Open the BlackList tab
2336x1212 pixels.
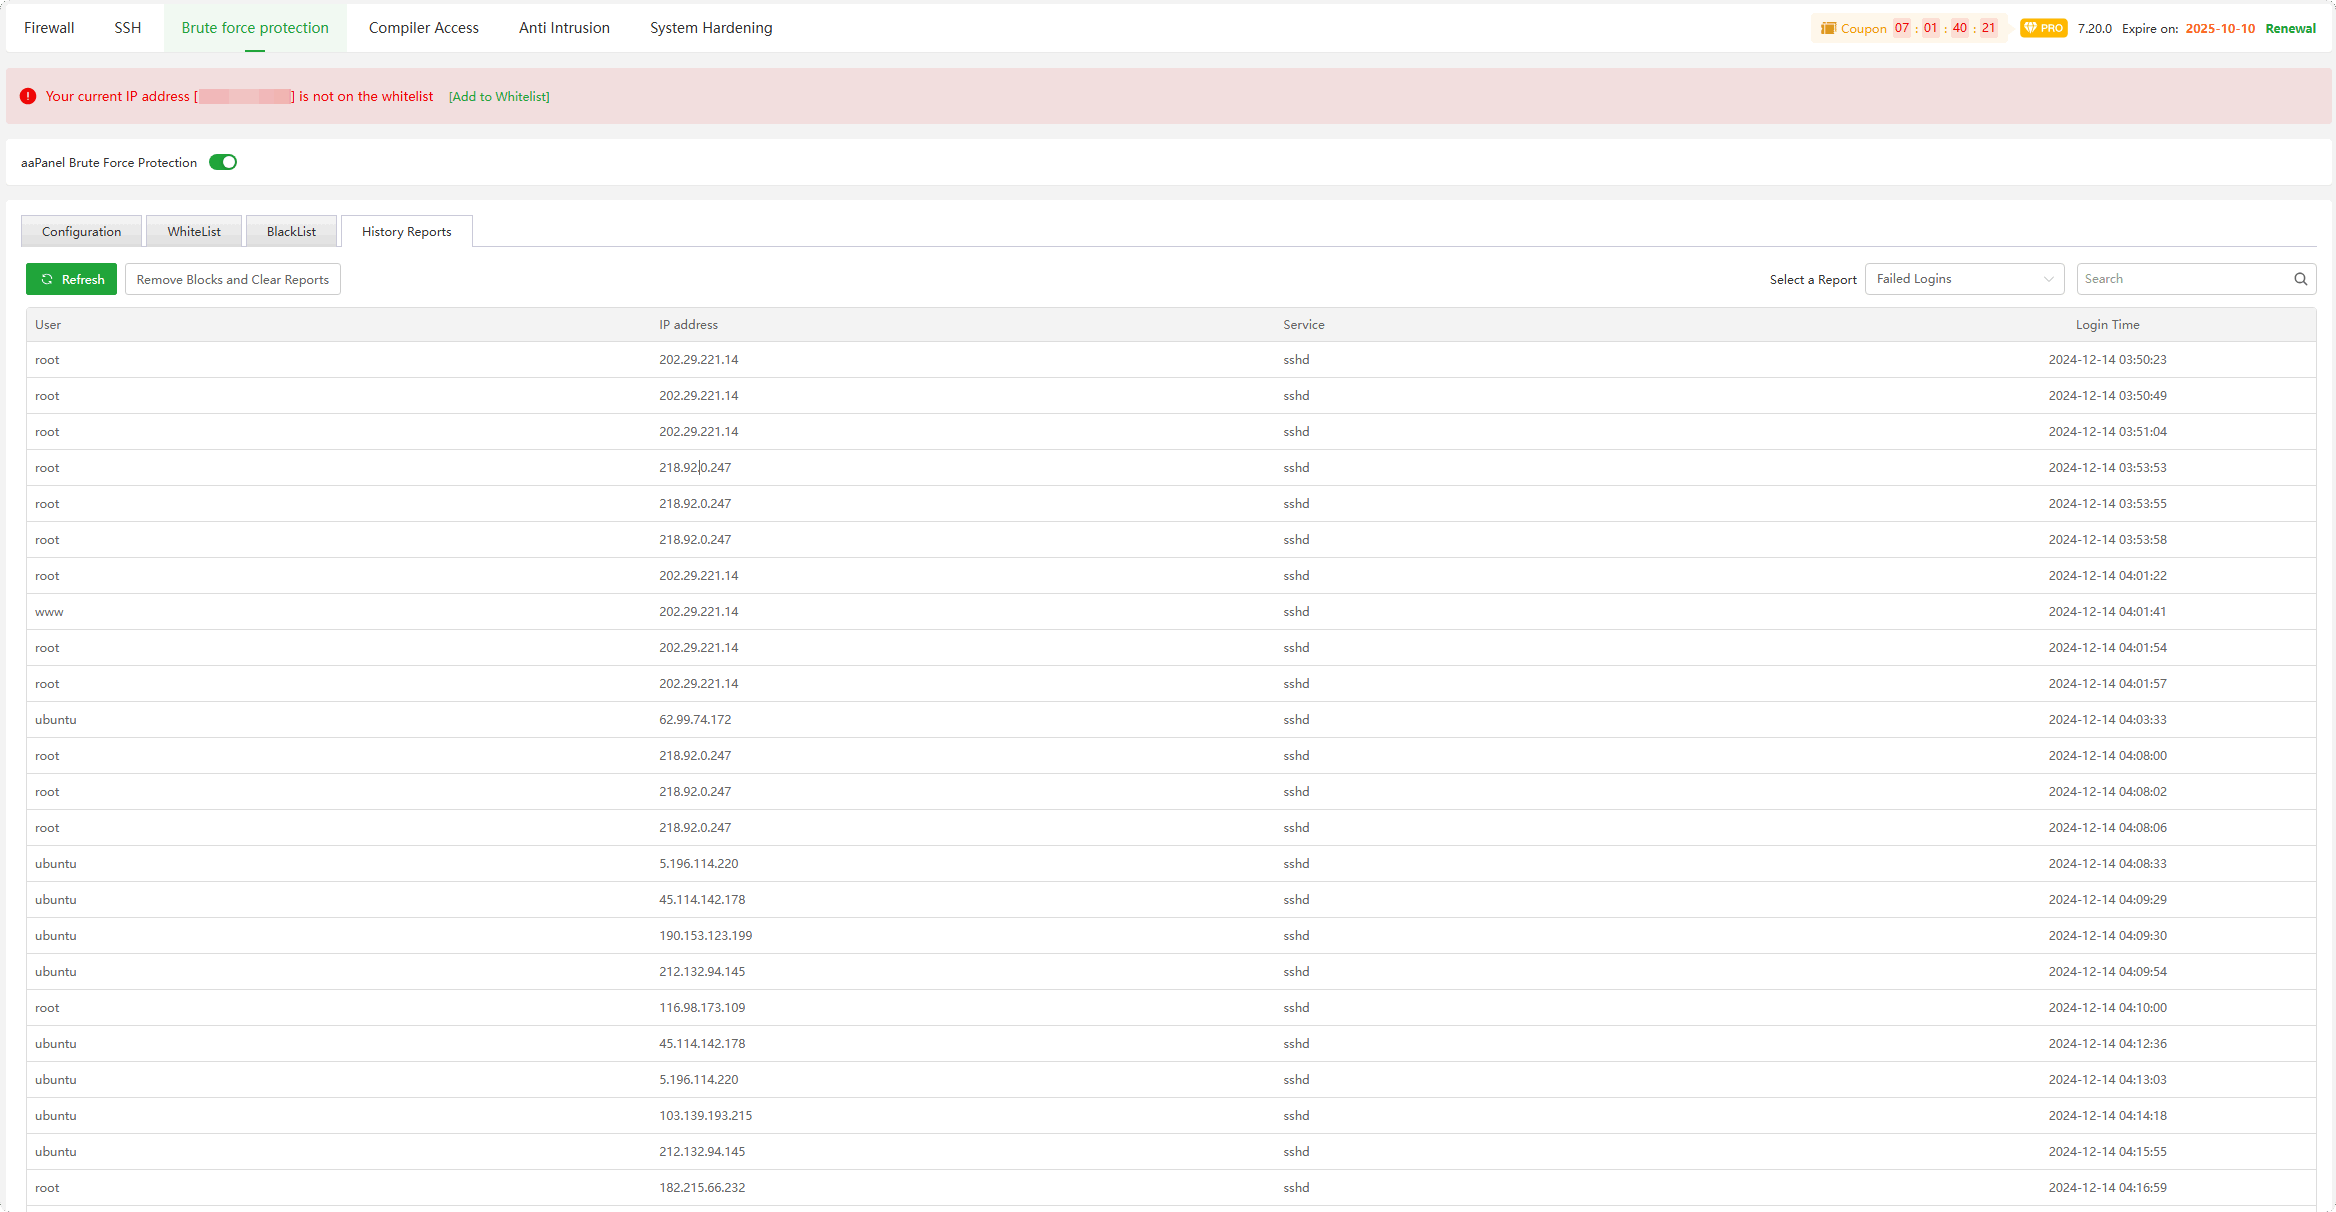point(291,231)
